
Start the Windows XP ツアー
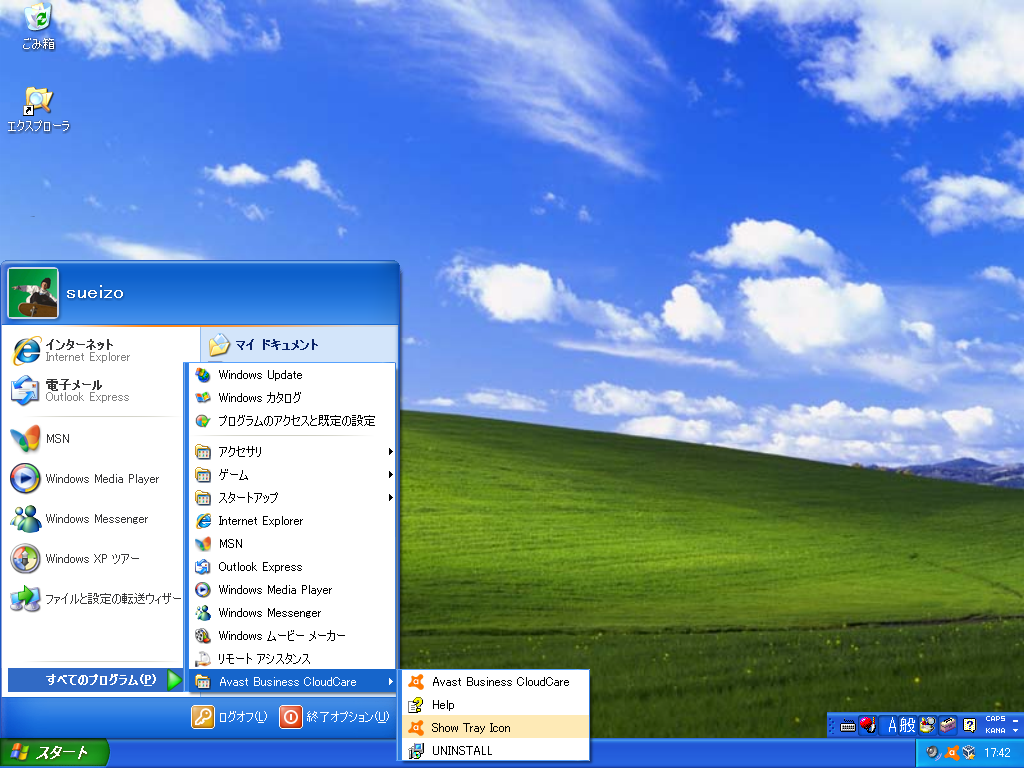point(95,558)
